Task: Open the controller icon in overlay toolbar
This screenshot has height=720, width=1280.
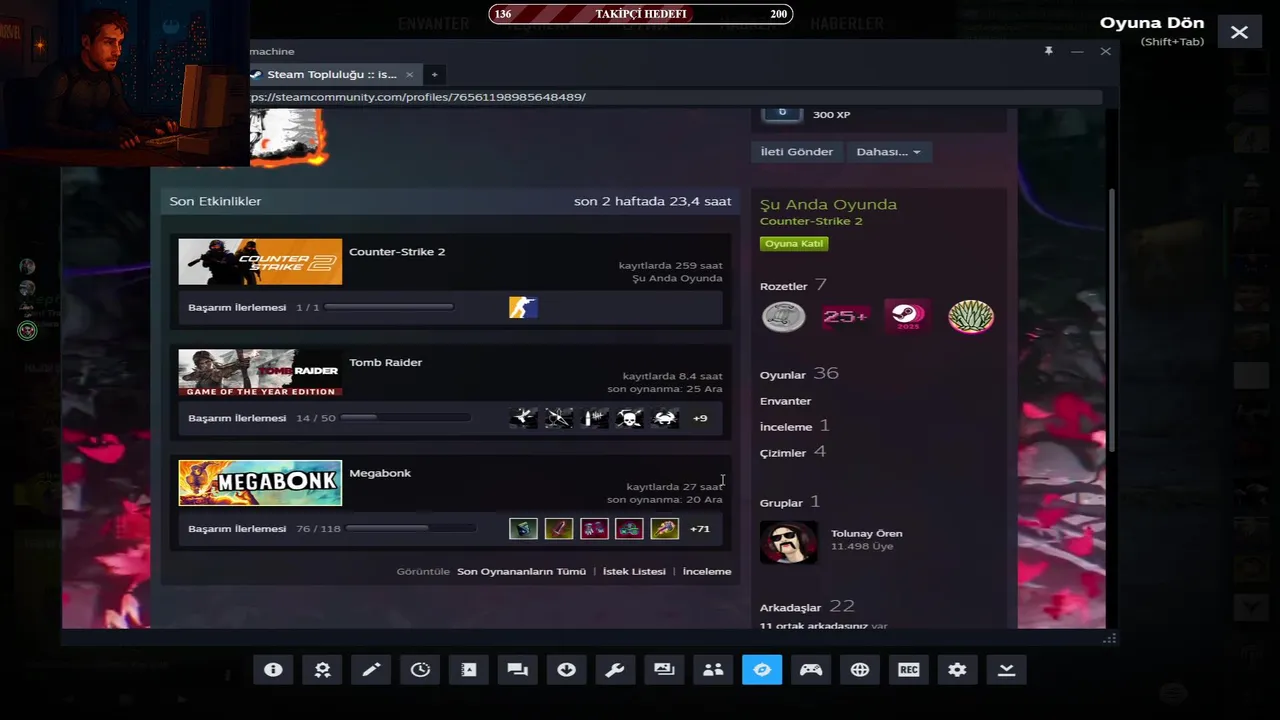Action: click(x=811, y=670)
